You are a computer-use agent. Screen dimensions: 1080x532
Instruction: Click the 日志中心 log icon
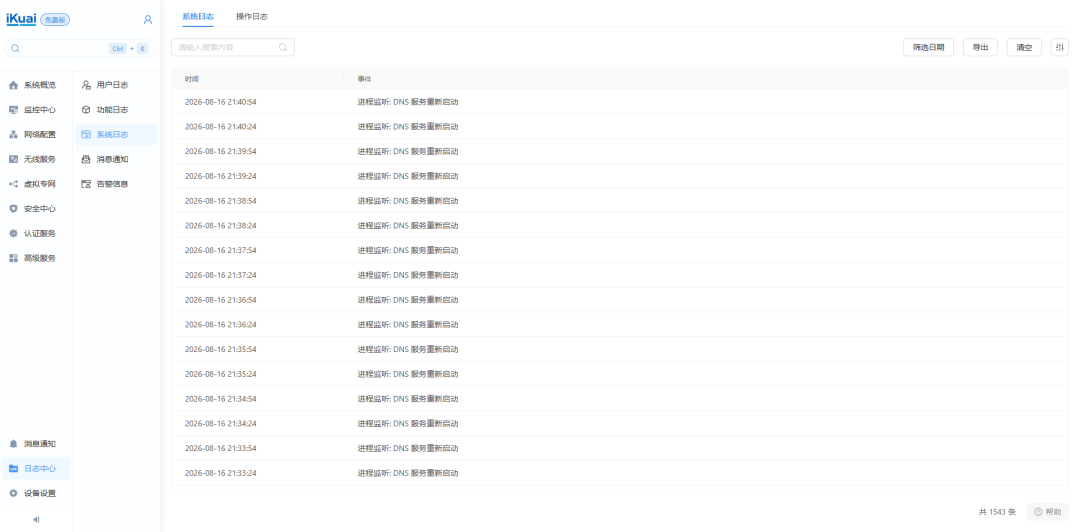click(x=13, y=469)
